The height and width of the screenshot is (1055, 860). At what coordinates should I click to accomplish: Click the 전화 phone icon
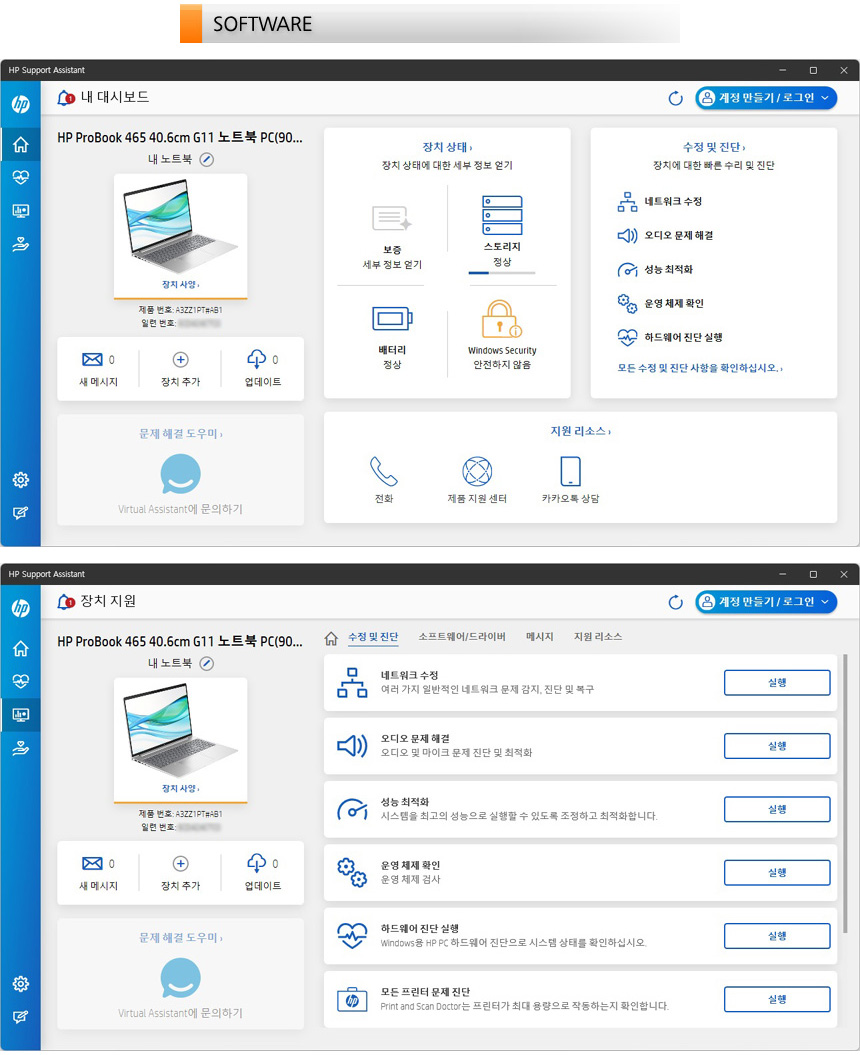[384, 471]
